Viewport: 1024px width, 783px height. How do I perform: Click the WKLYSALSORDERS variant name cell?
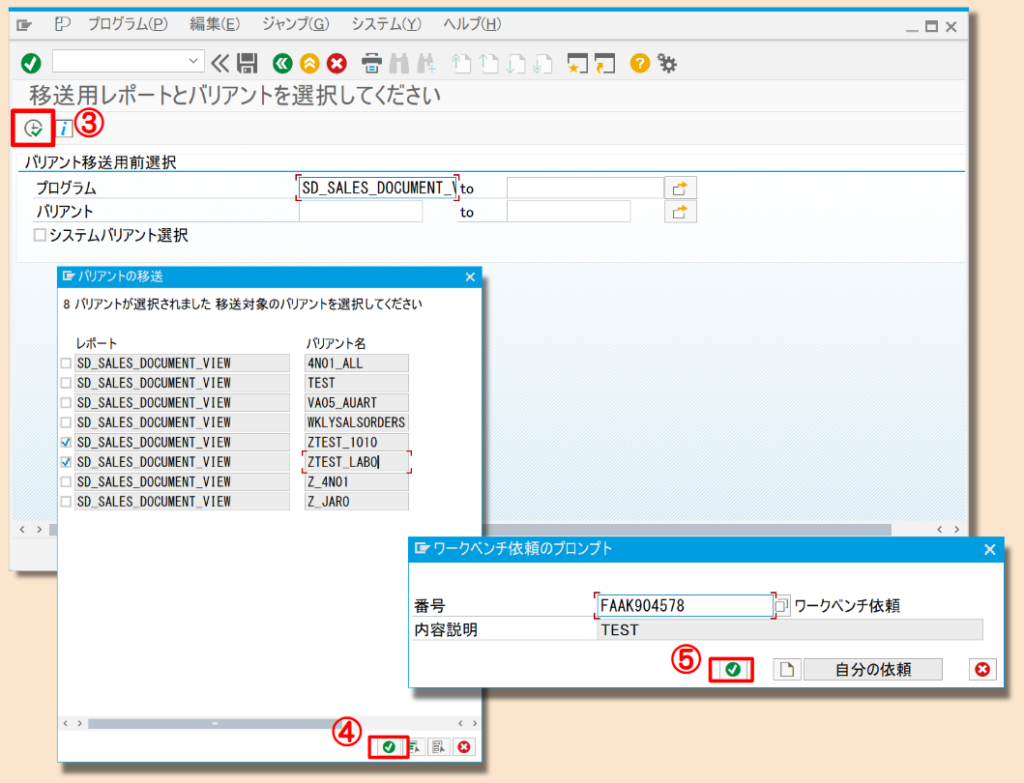click(x=357, y=423)
